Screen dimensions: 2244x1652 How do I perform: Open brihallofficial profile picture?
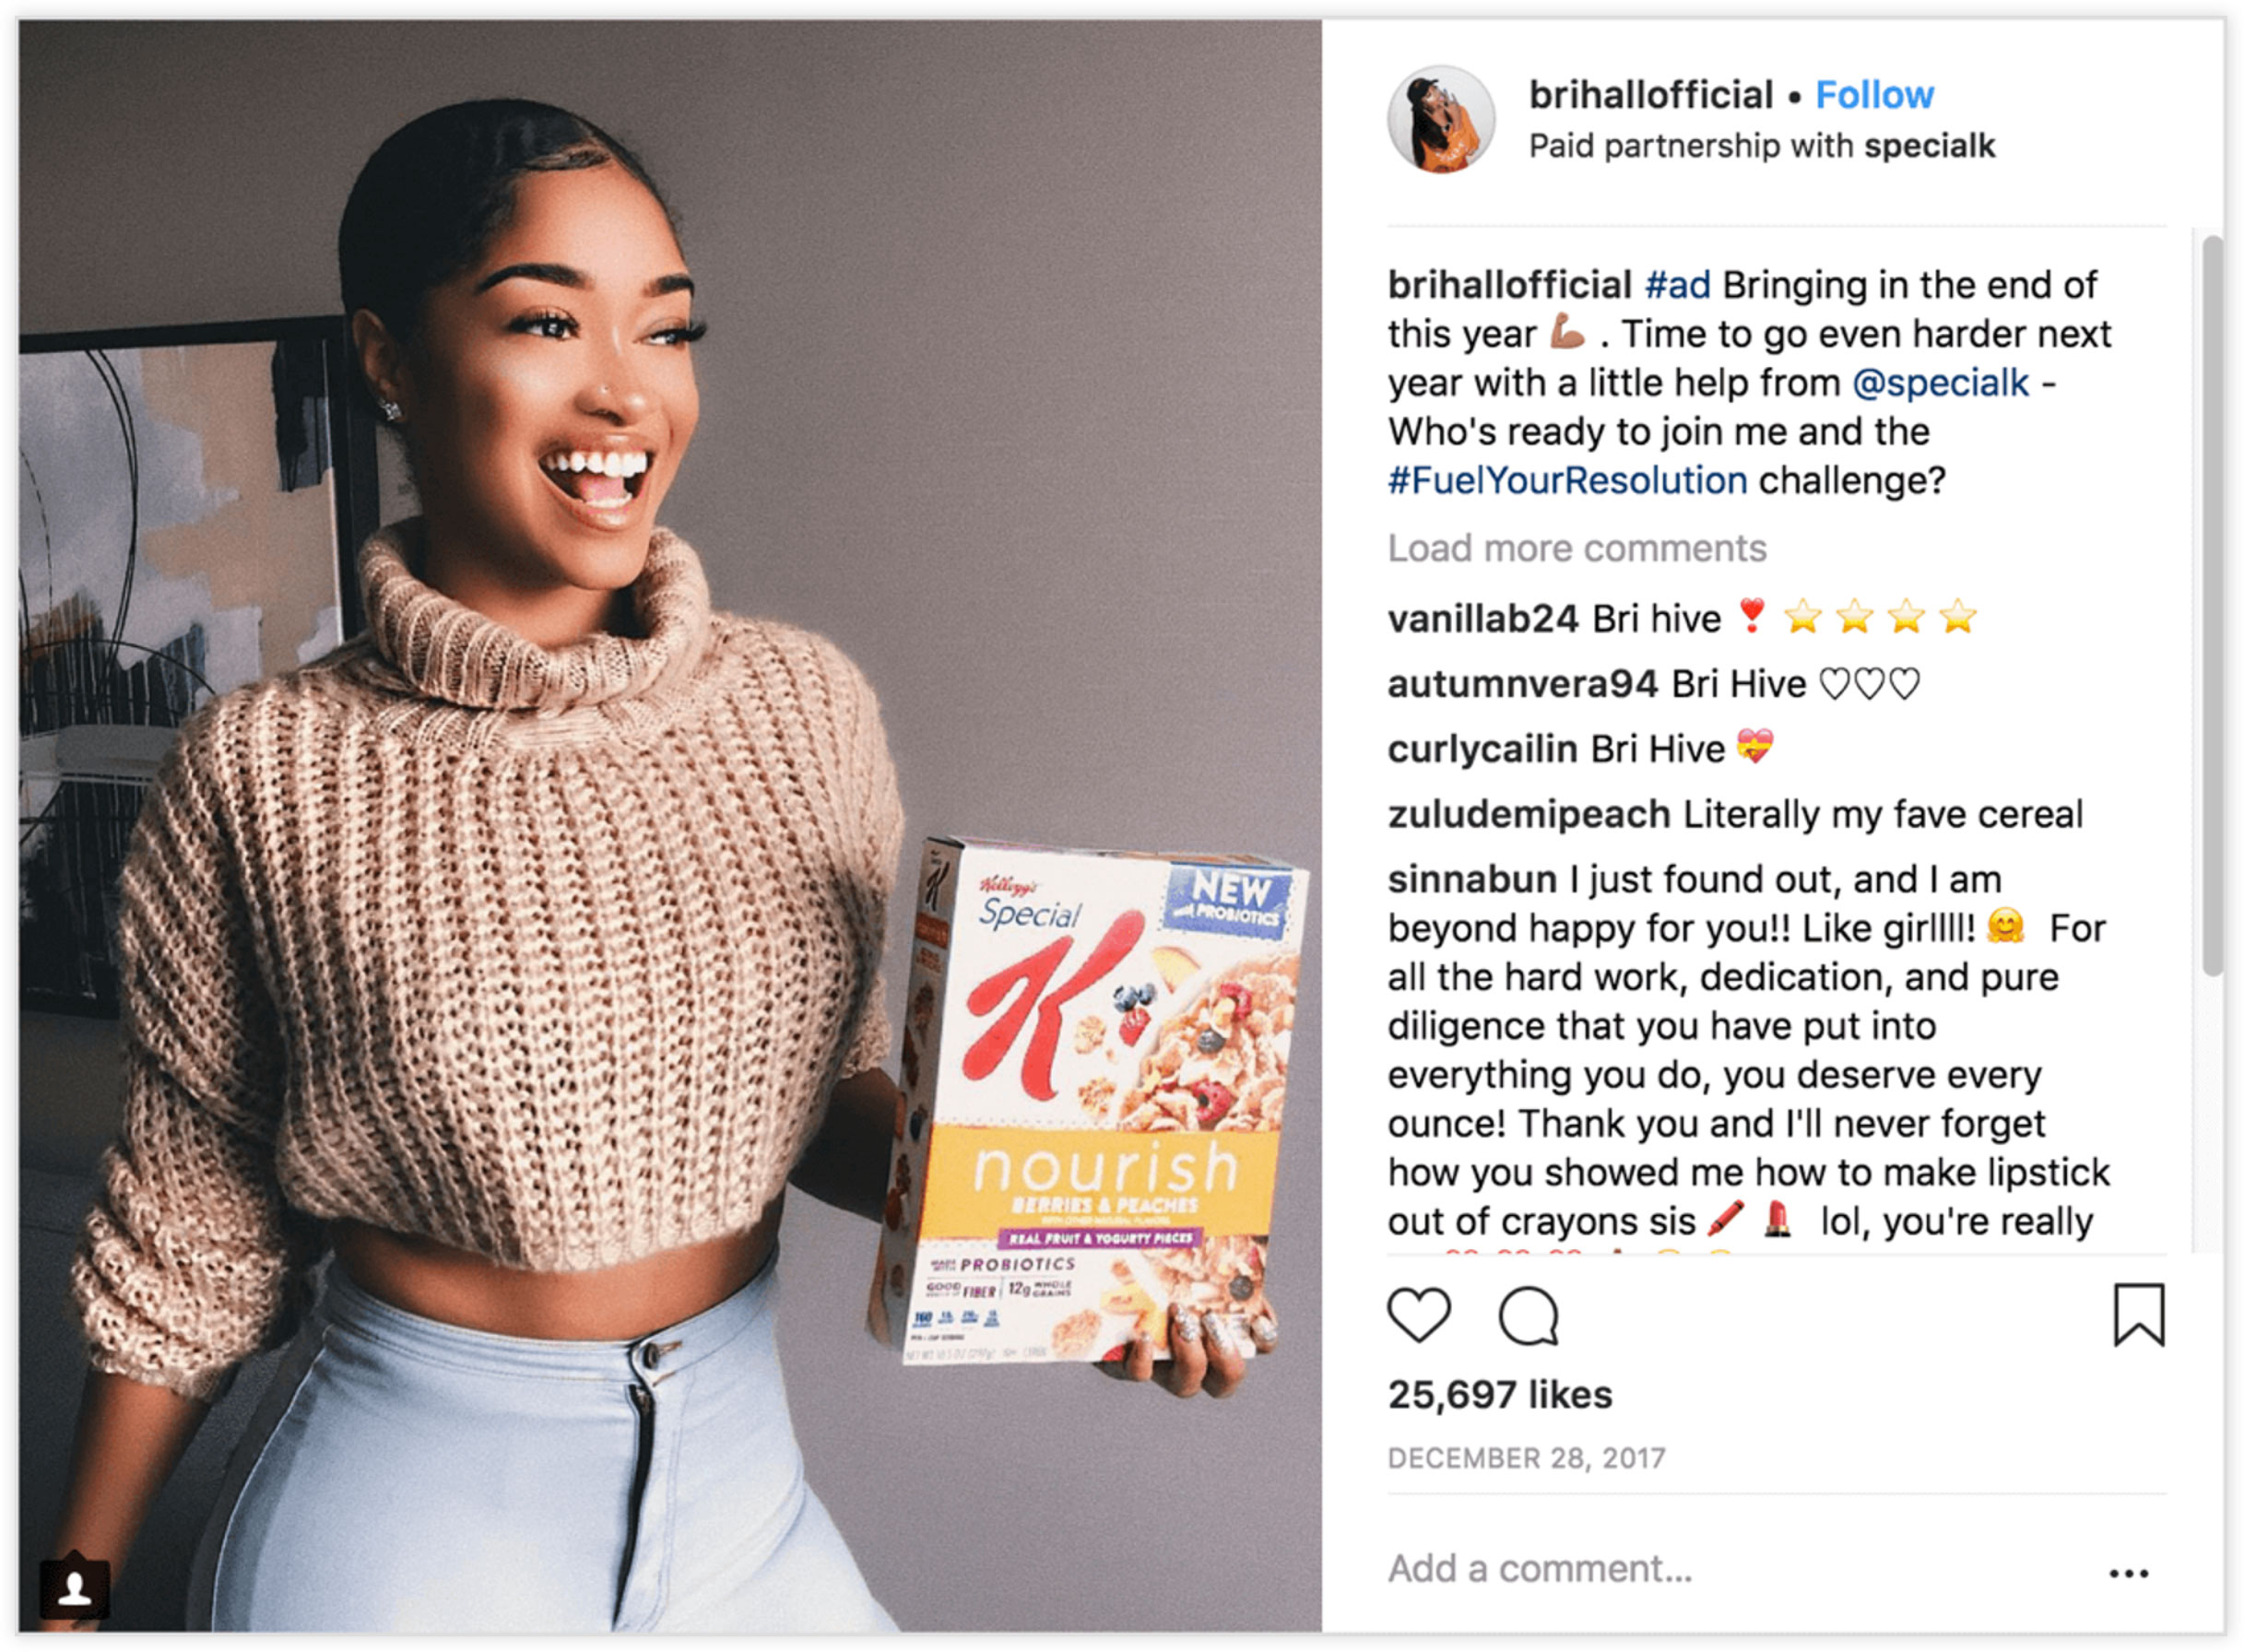[1440, 120]
